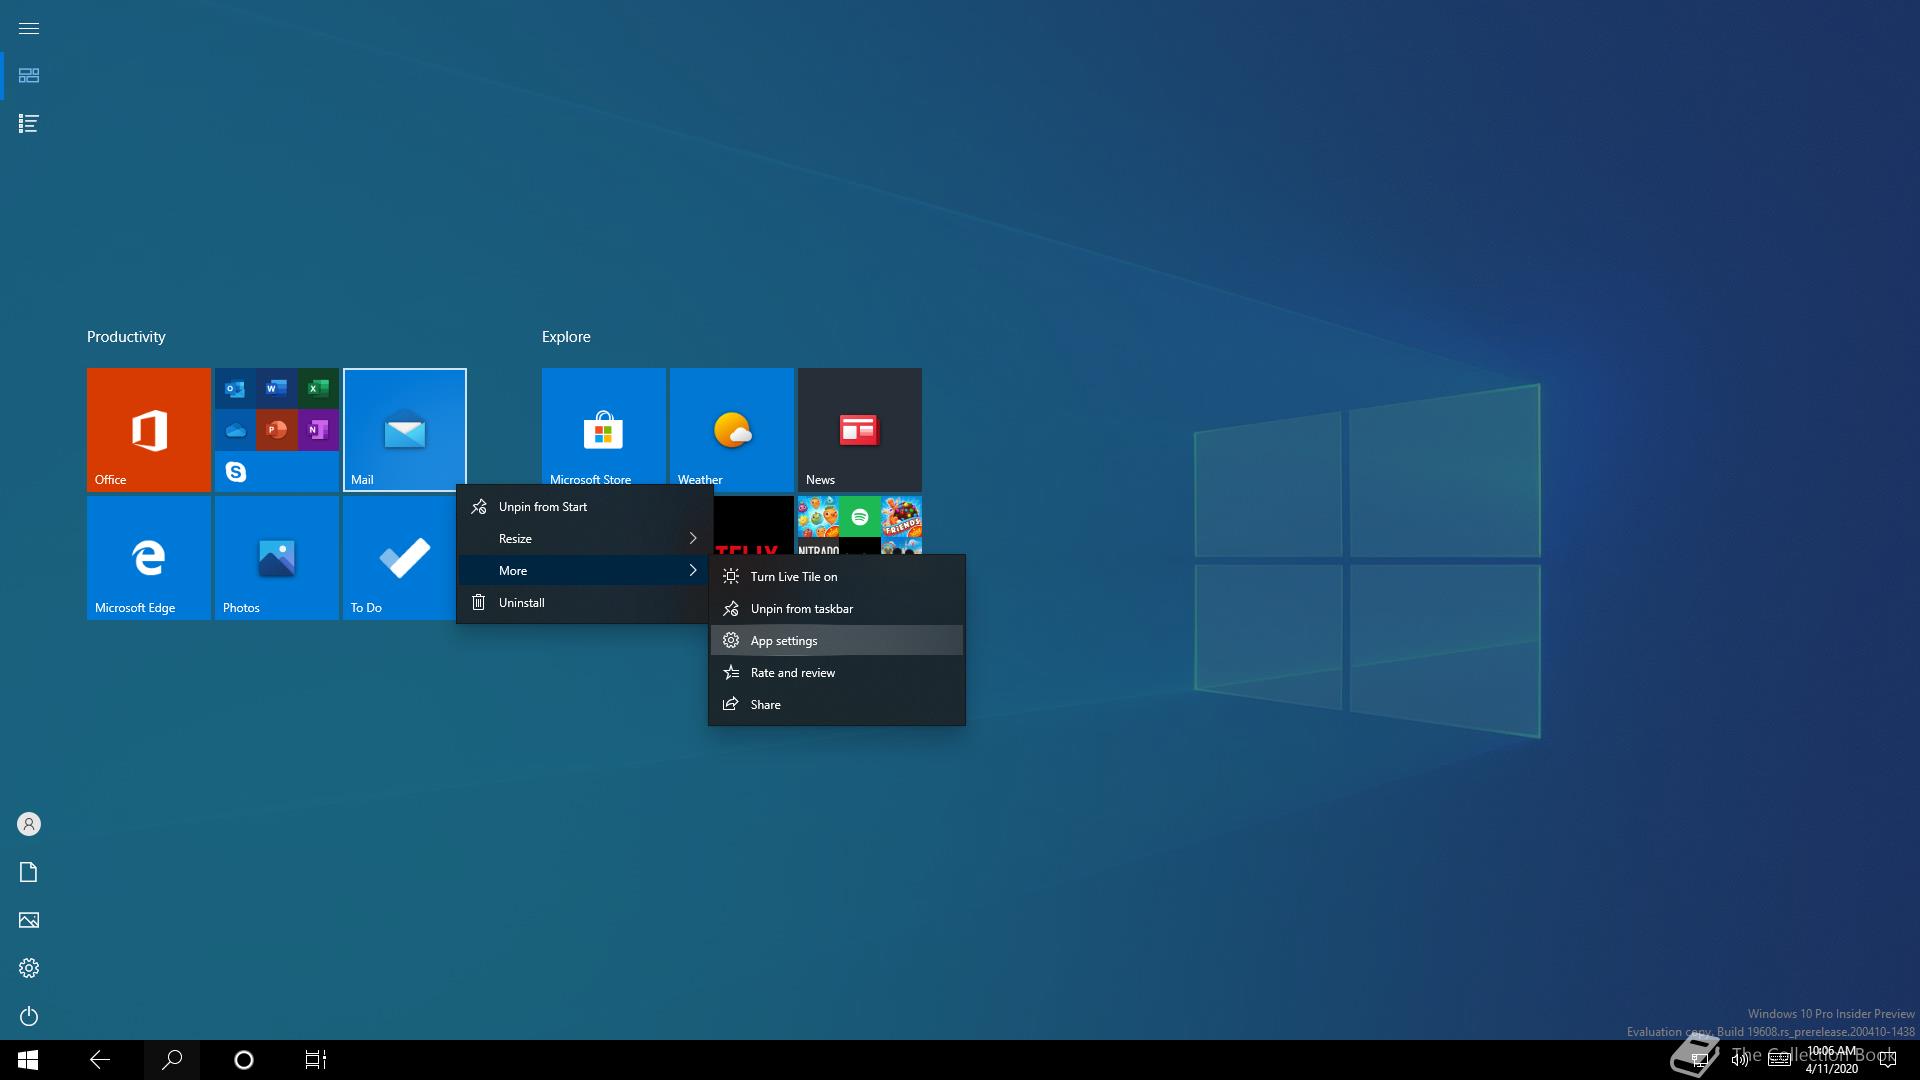Open Microsoft Edge tile
The image size is (1920, 1080).
(x=148, y=557)
